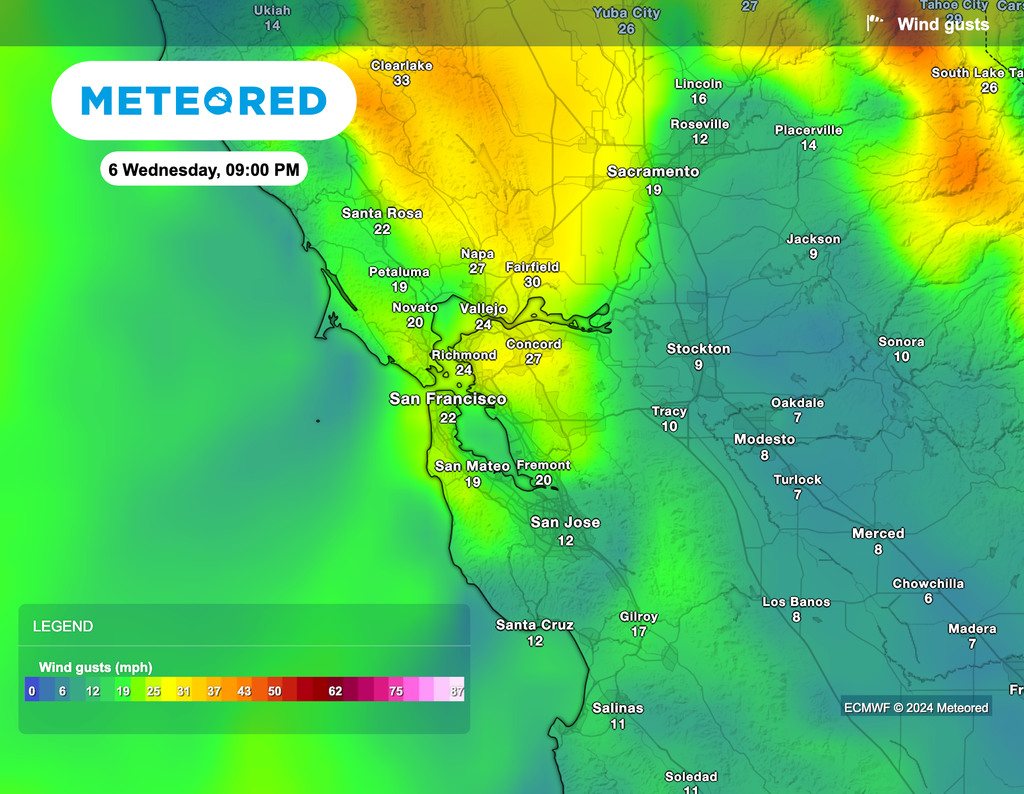Open the date selector showing 6 Wednesday 09:00 PM
The height and width of the screenshot is (794, 1024).
205,170
